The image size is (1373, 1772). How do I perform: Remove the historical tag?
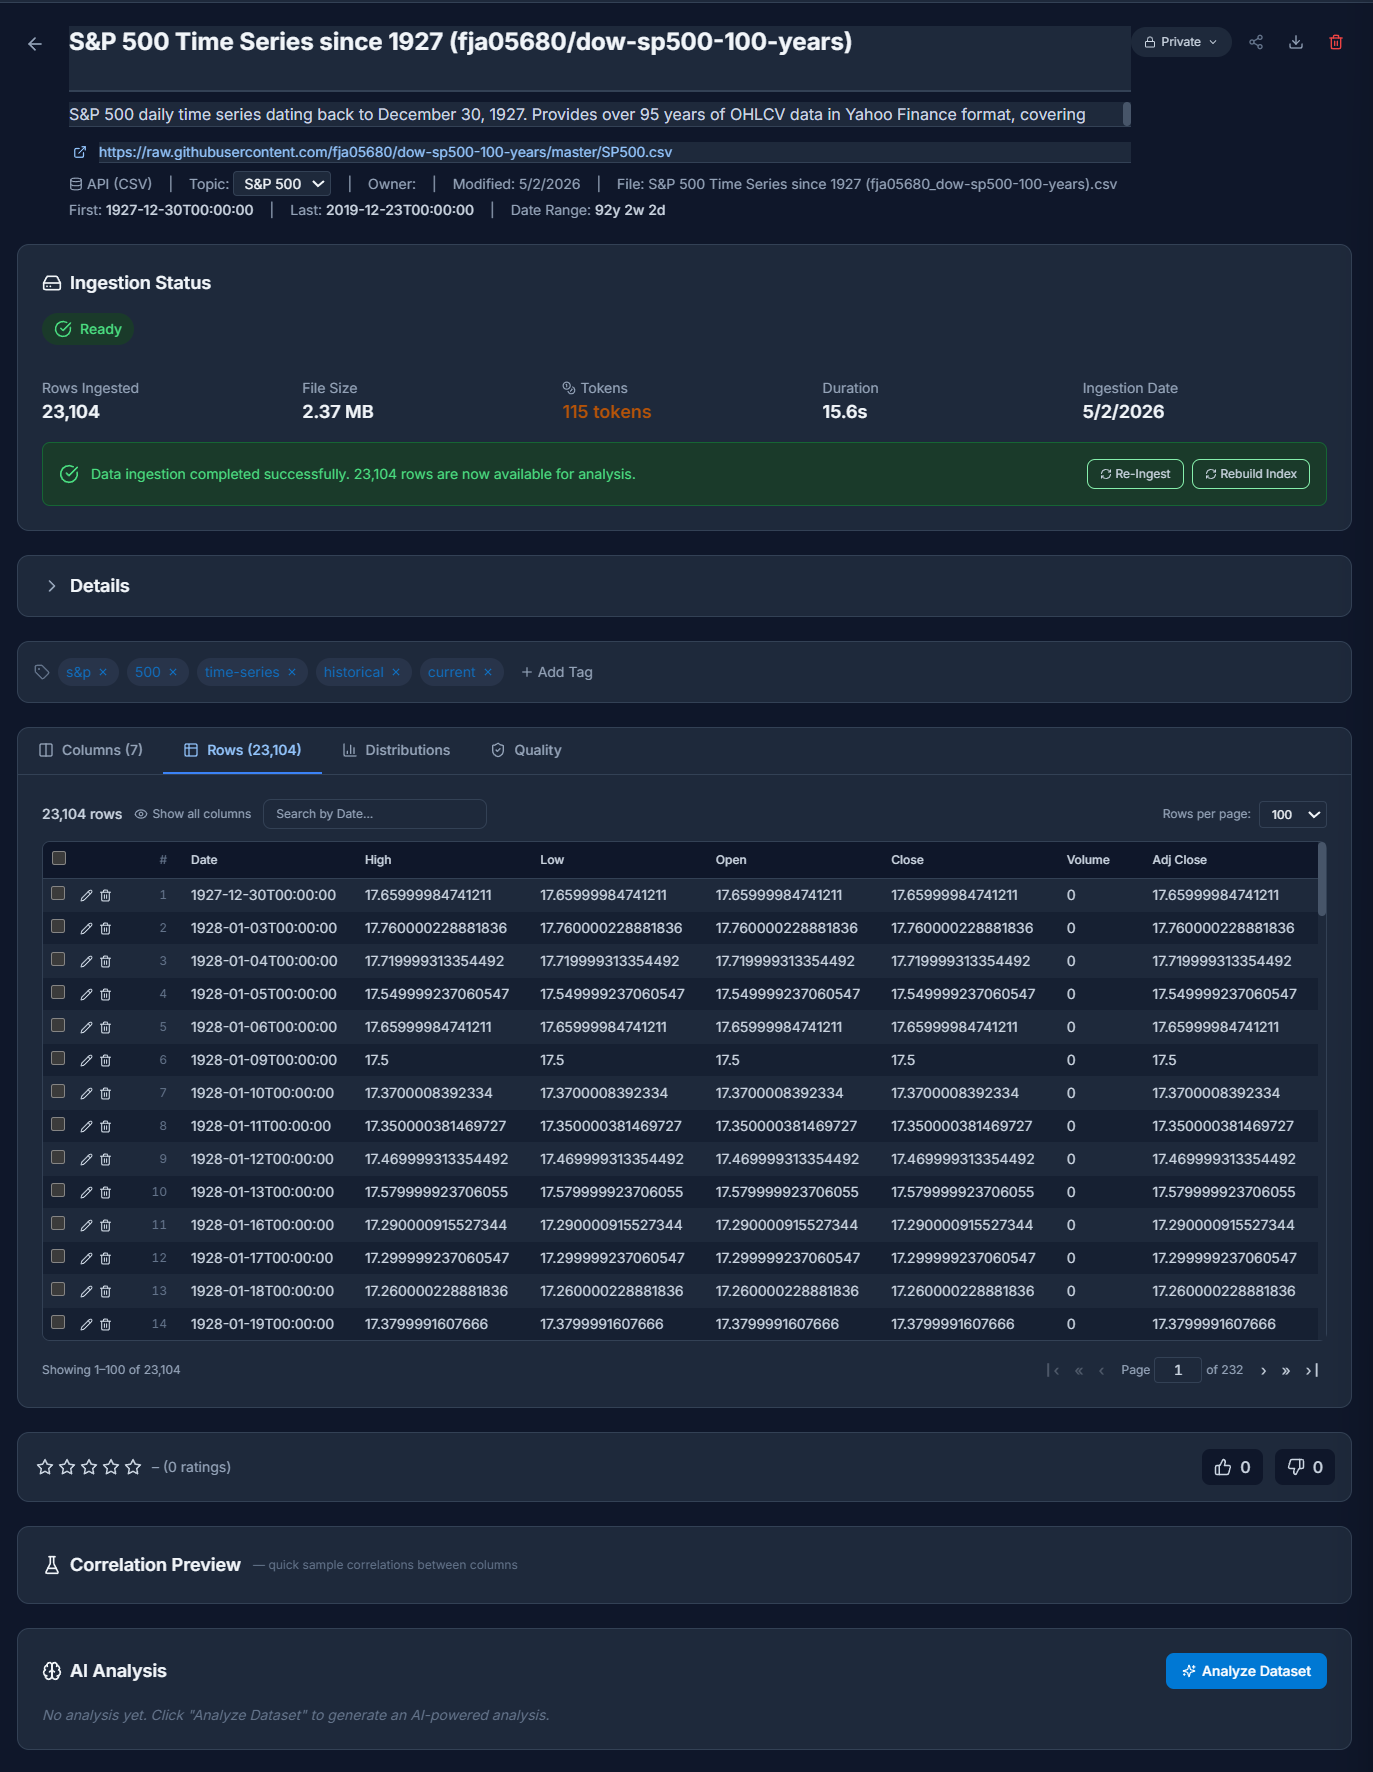pyautogui.click(x=396, y=672)
